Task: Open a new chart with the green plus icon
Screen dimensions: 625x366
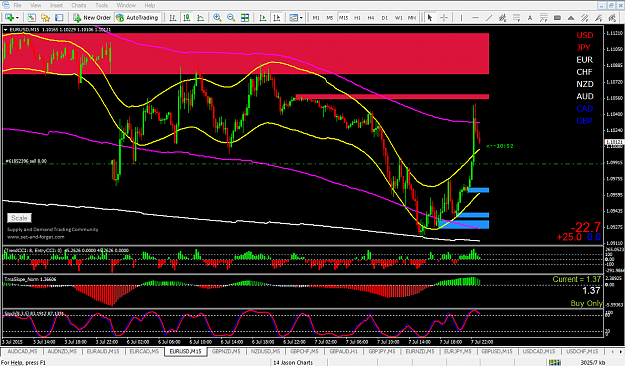Action: pos(9,18)
